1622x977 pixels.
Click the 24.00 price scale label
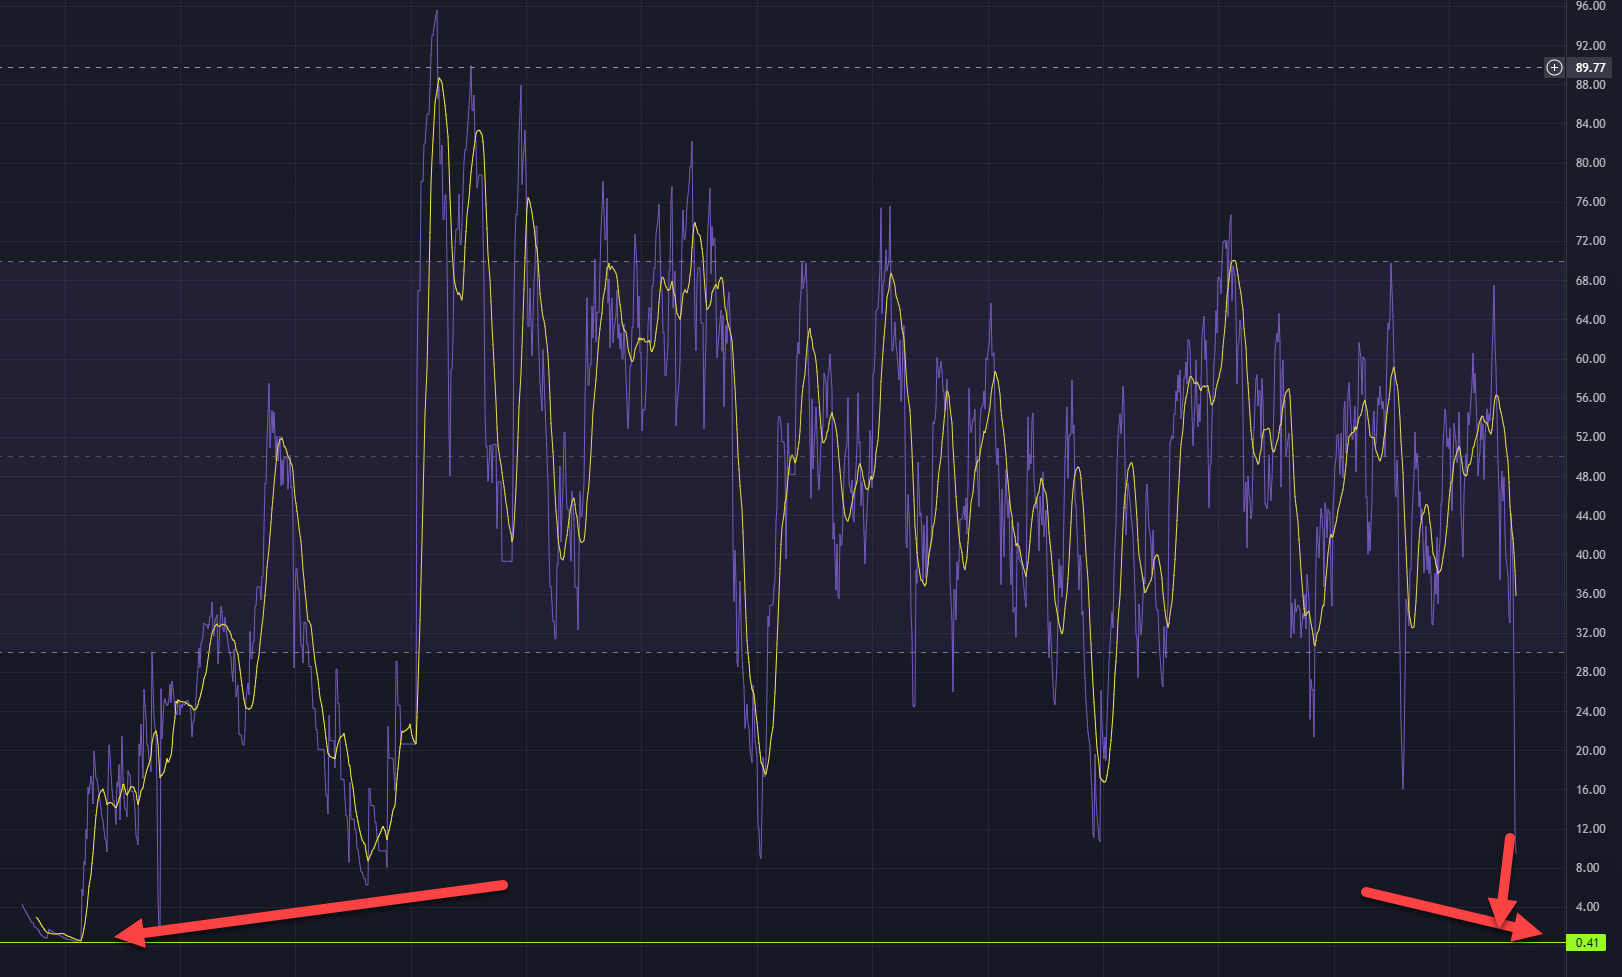coord(1590,712)
